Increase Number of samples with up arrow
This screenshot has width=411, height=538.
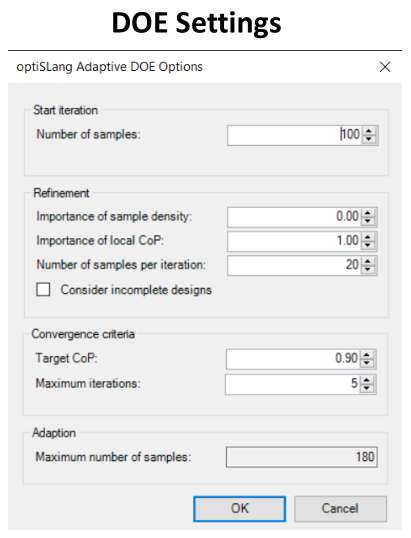tap(369, 131)
